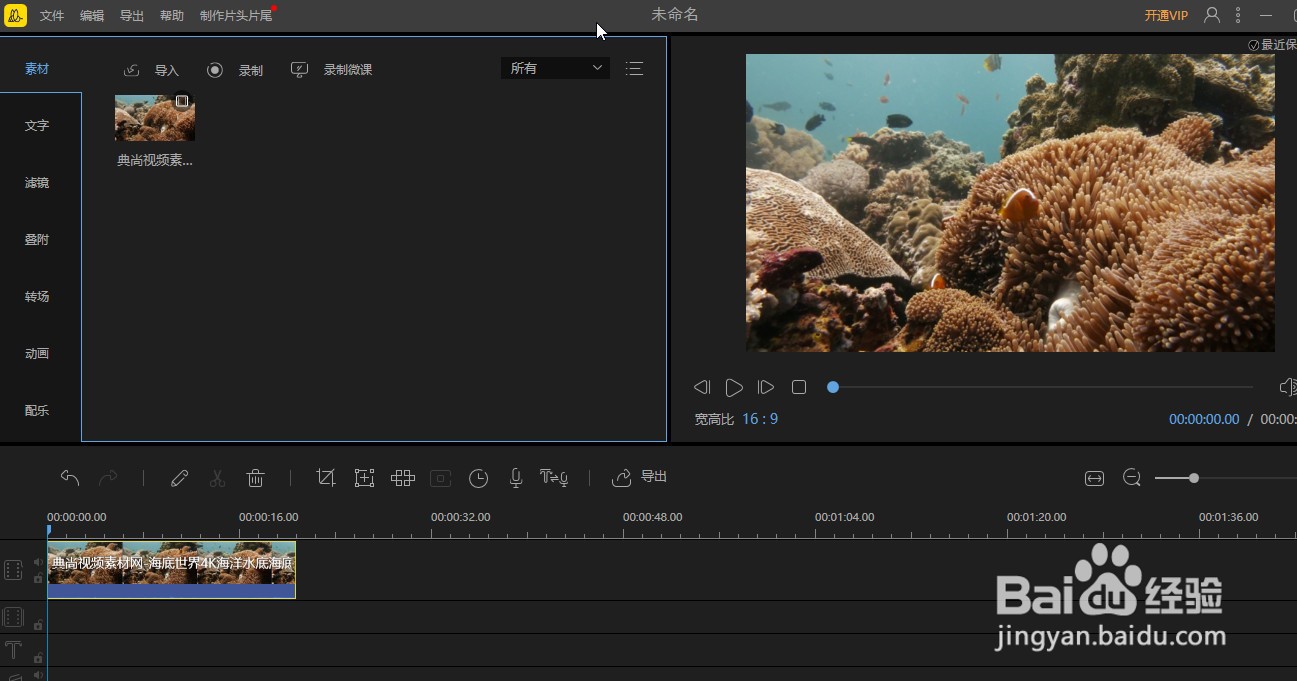Select the zoom/focus frame tool
1297x681 pixels.
[364, 478]
